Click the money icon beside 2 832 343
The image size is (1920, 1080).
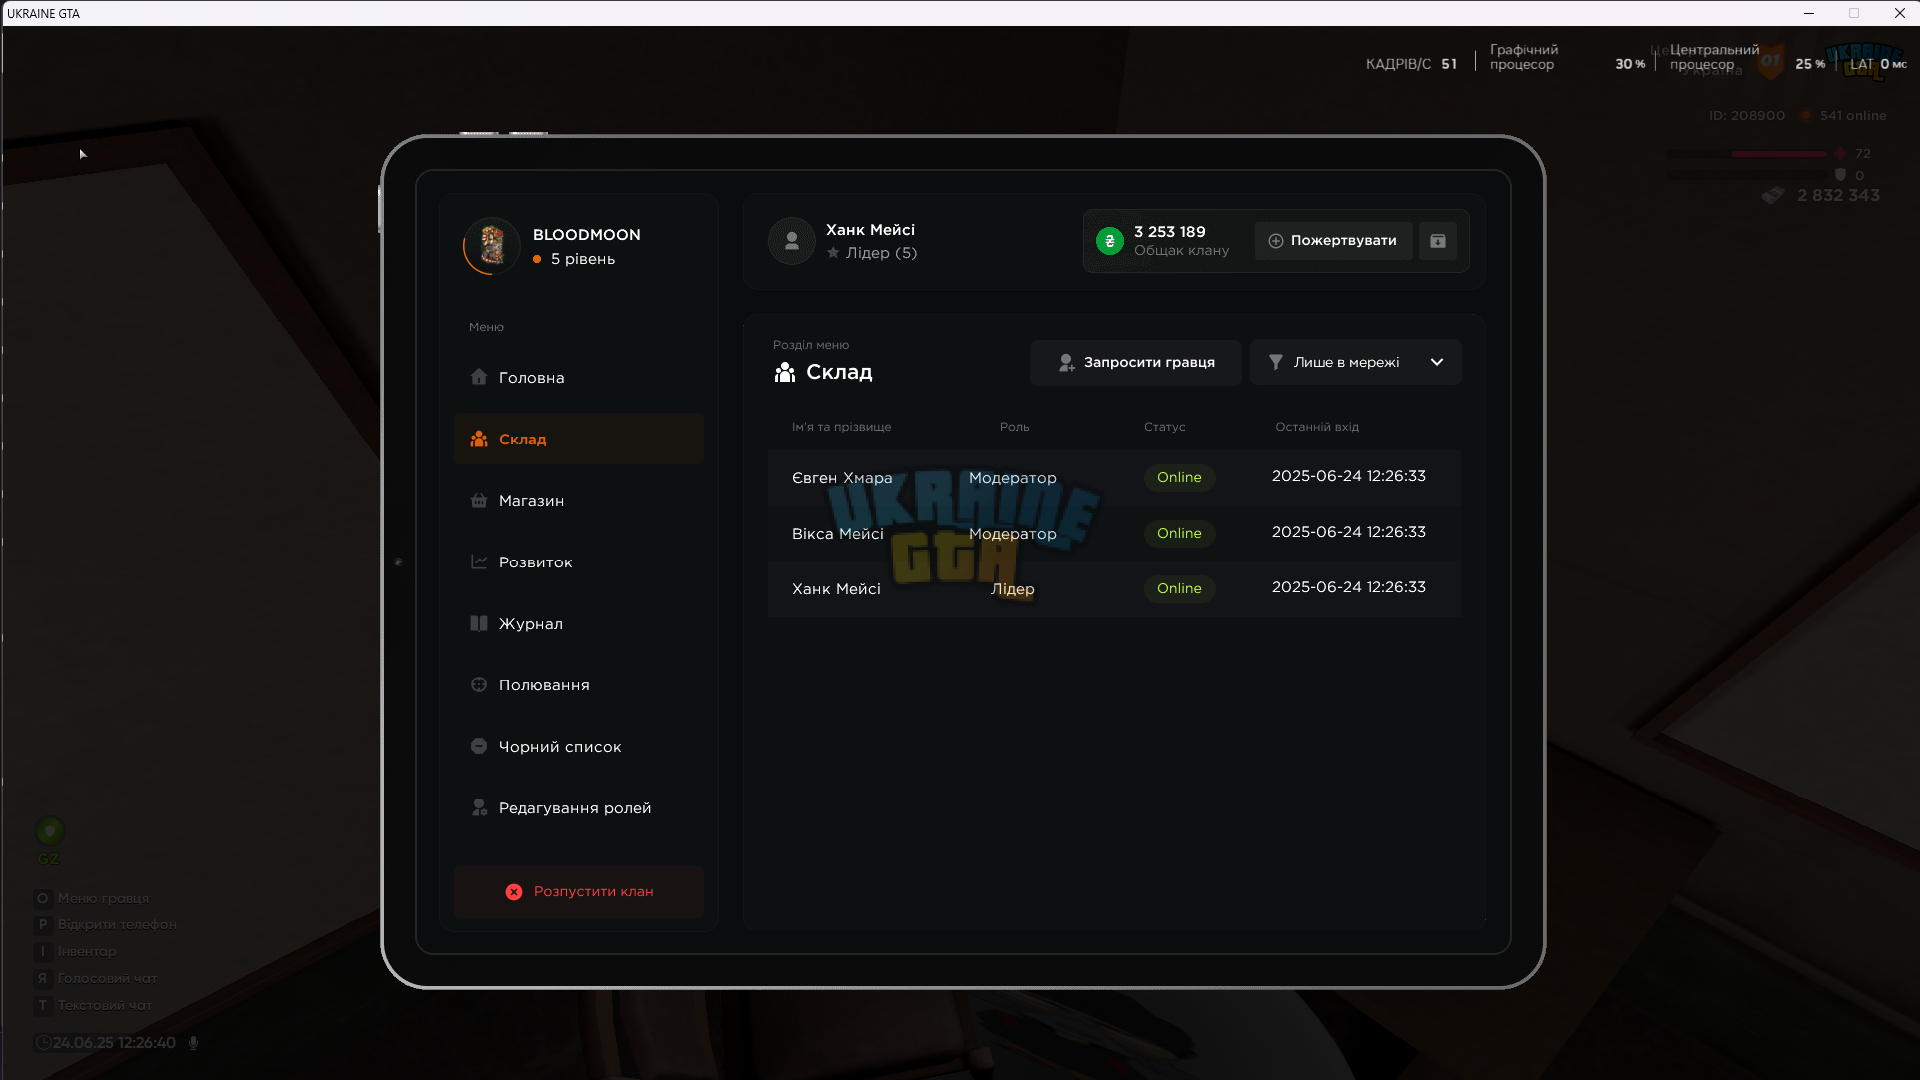tap(1773, 195)
